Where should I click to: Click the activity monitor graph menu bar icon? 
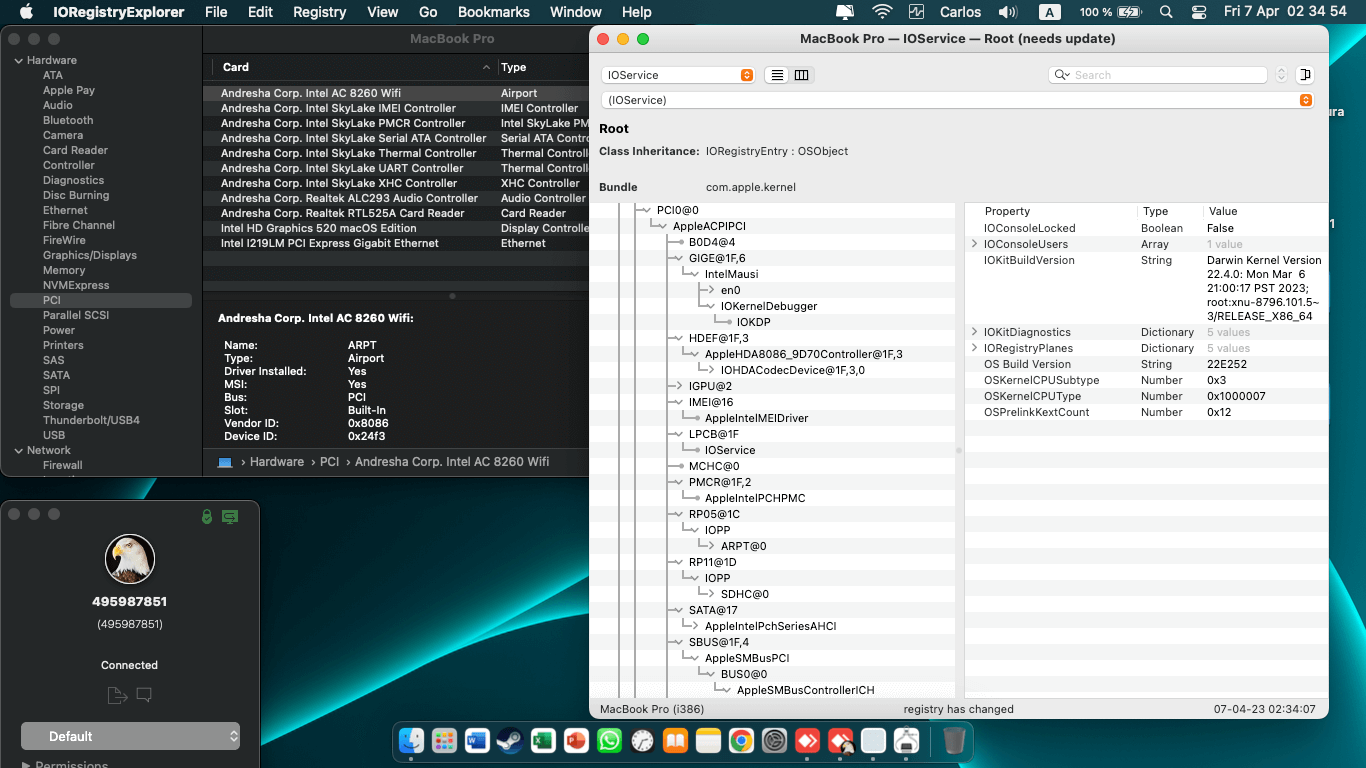tap(917, 12)
